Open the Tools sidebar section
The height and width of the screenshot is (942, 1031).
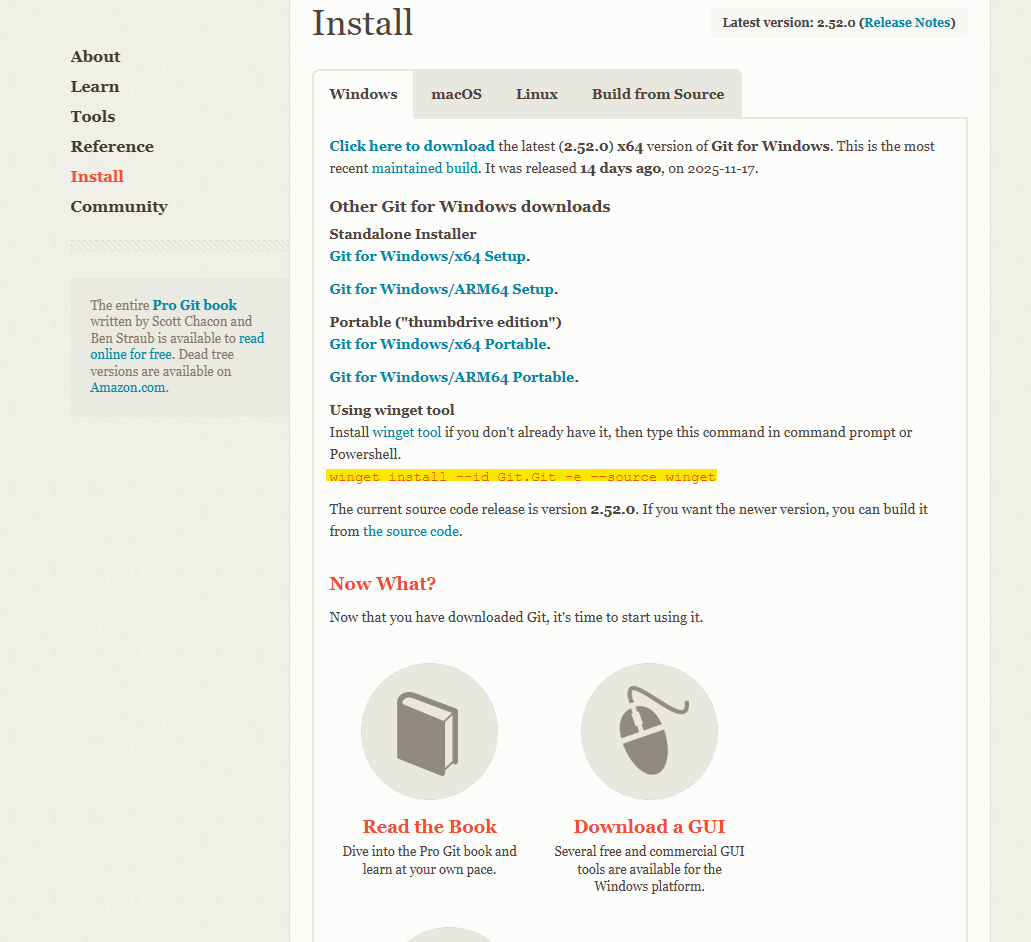tap(93, 117)
